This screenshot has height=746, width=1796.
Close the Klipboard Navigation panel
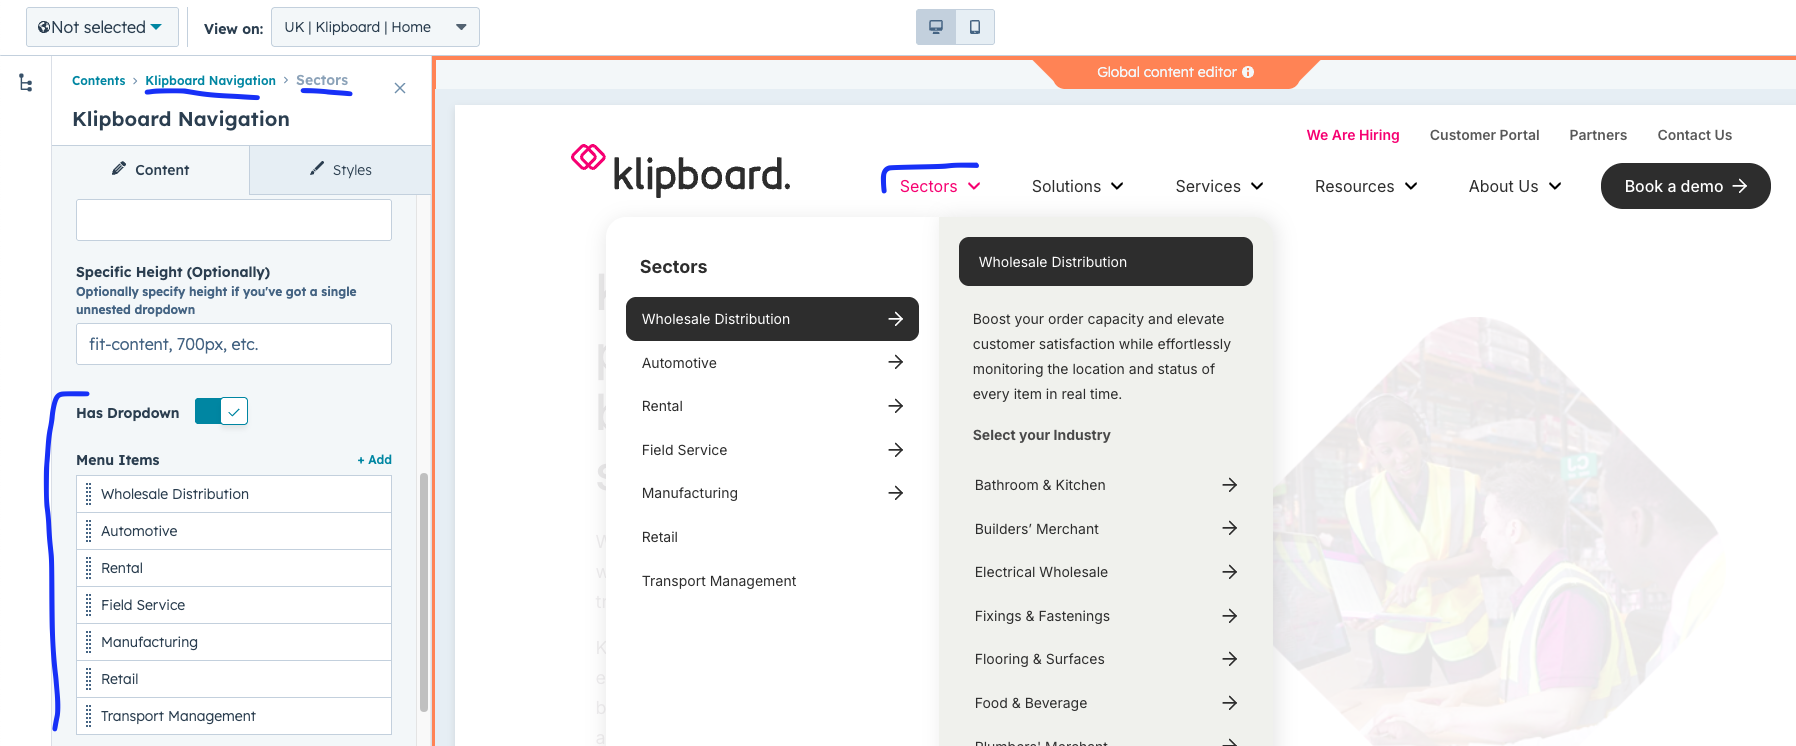point(400,88)
